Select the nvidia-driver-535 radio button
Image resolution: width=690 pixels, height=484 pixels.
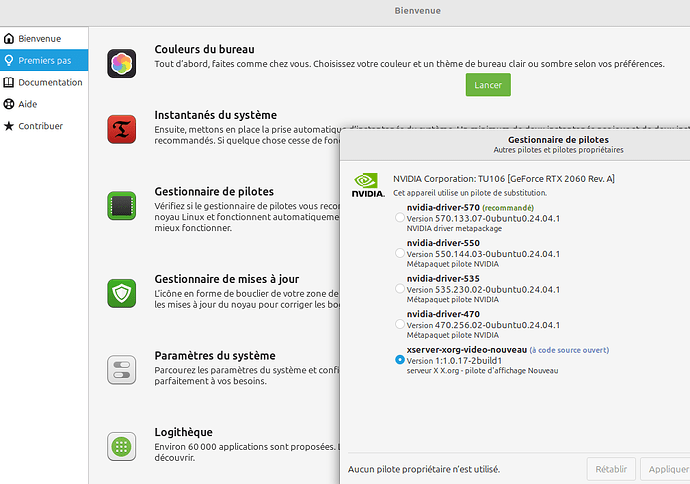pyautogui.click(x=400, y=289)
